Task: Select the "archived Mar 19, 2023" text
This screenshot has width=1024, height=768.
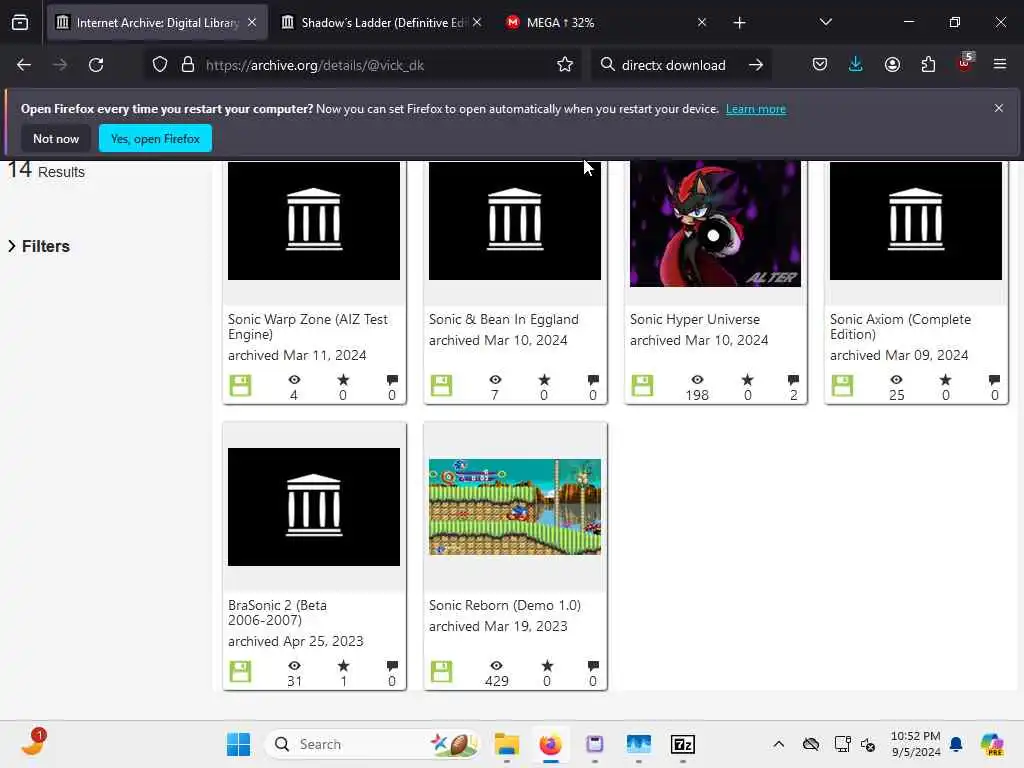Action: (x=498, y=626)
